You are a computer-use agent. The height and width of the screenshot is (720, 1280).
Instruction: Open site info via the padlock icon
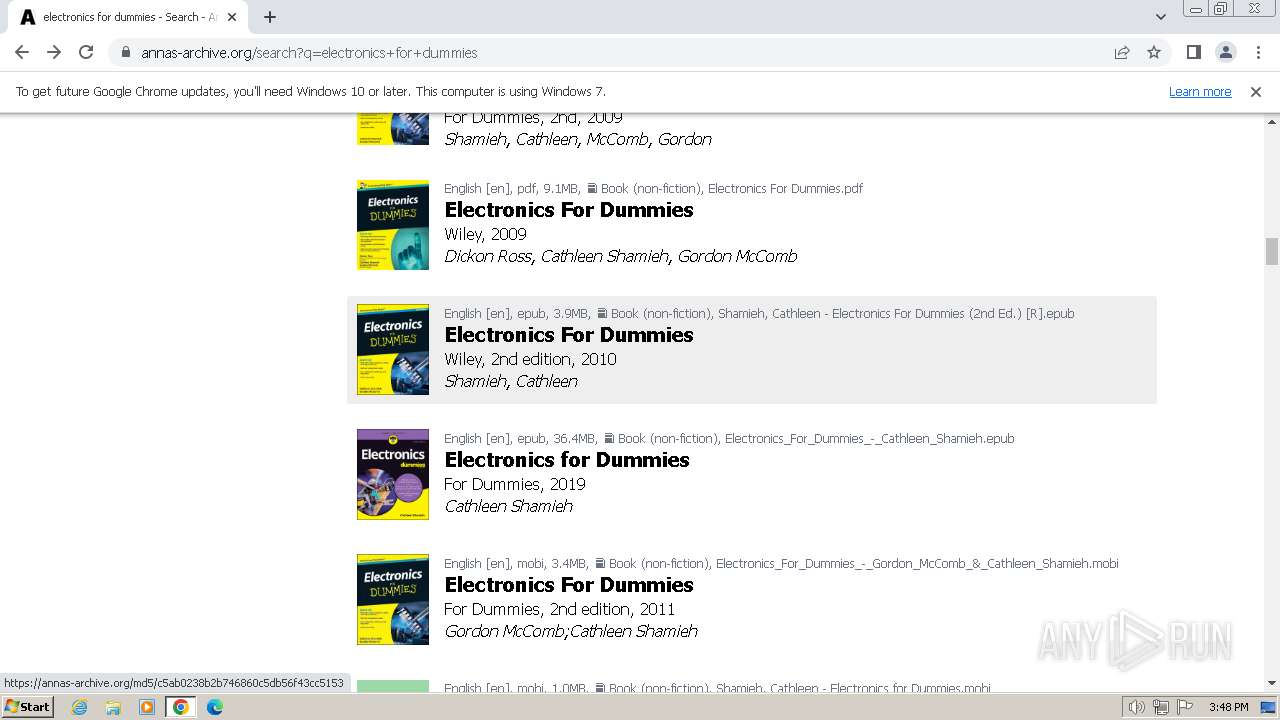pos(125,53)
